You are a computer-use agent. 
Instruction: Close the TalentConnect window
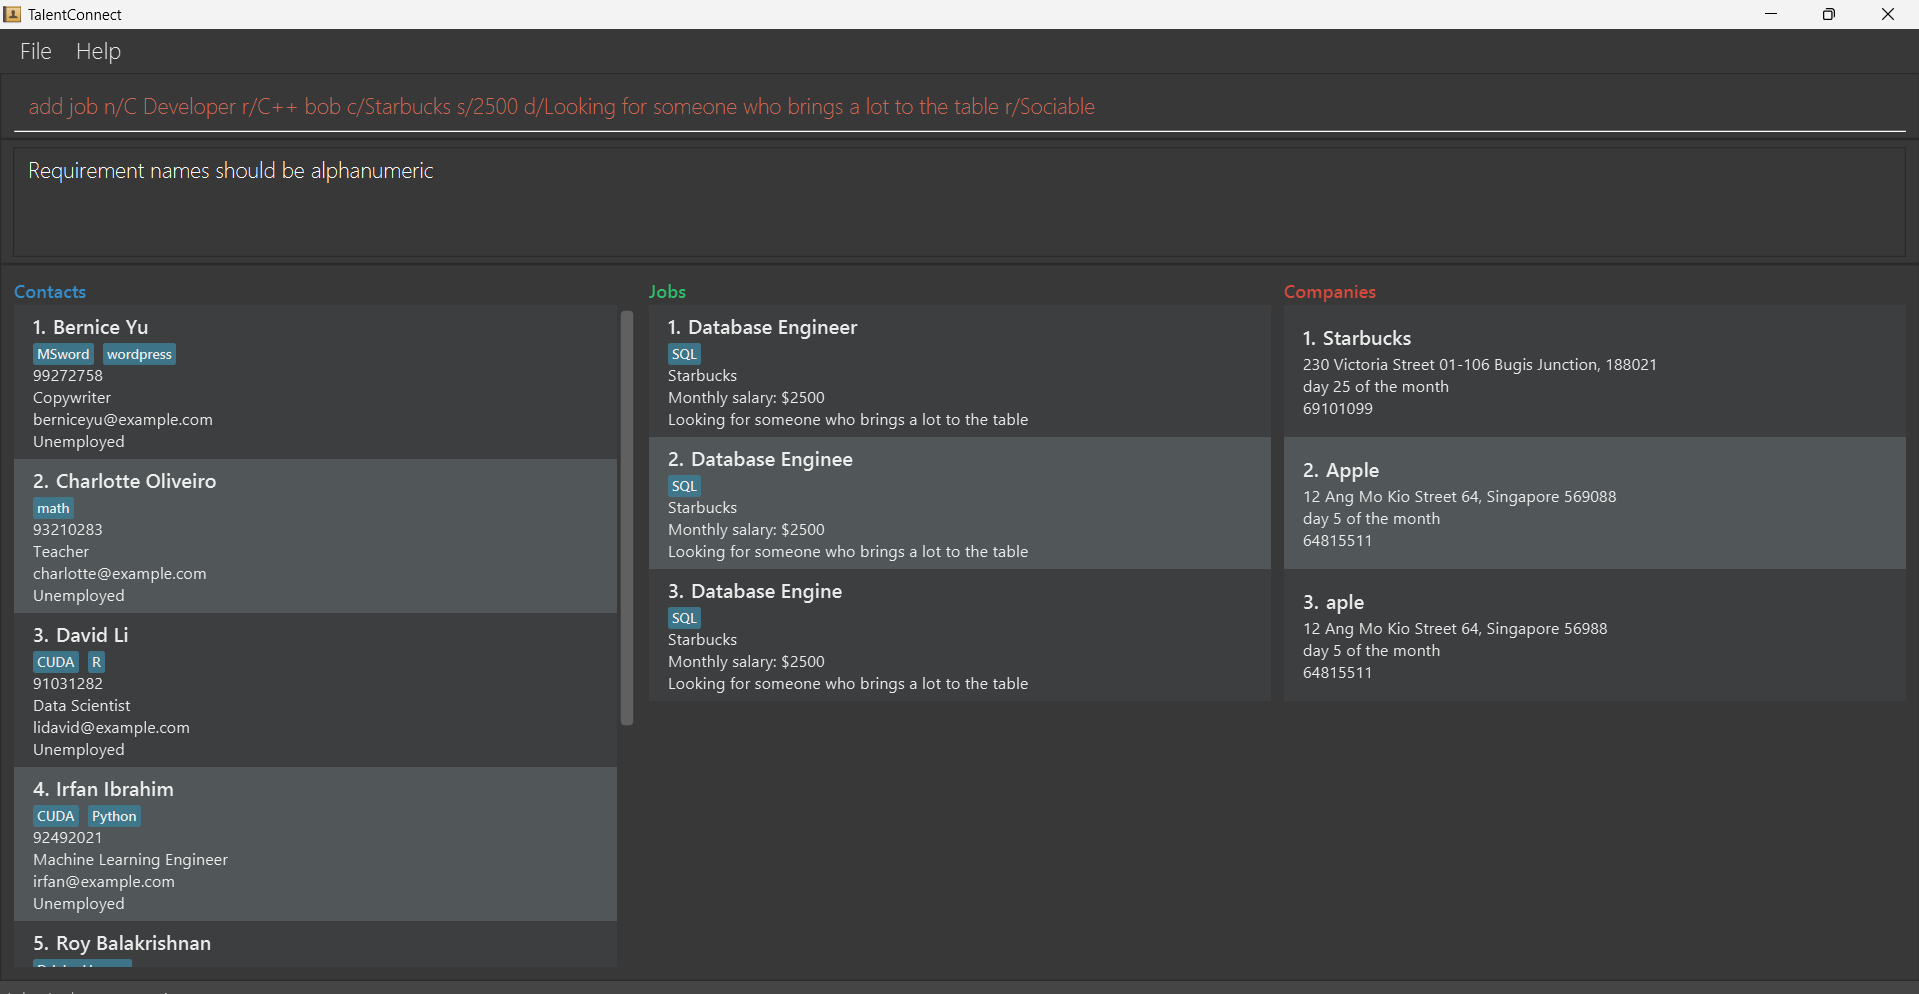coord(1888,14)
